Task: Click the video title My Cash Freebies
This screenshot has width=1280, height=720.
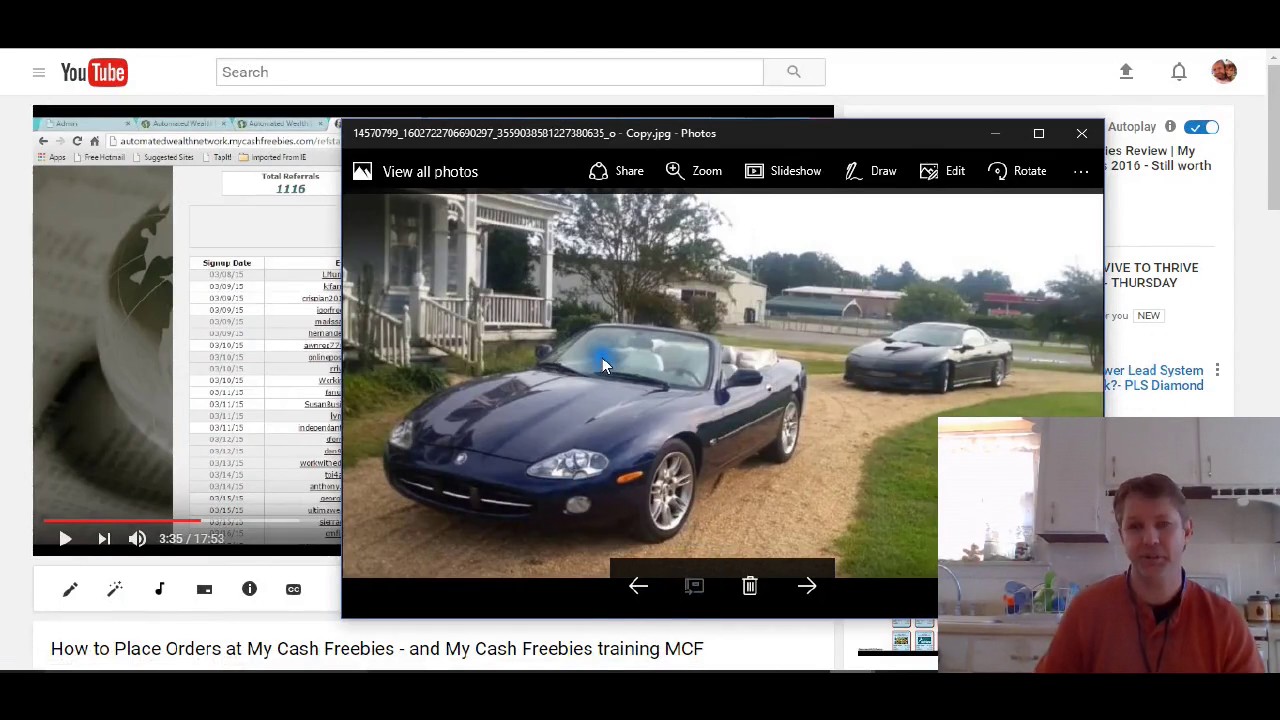Action: coord(377,649)
